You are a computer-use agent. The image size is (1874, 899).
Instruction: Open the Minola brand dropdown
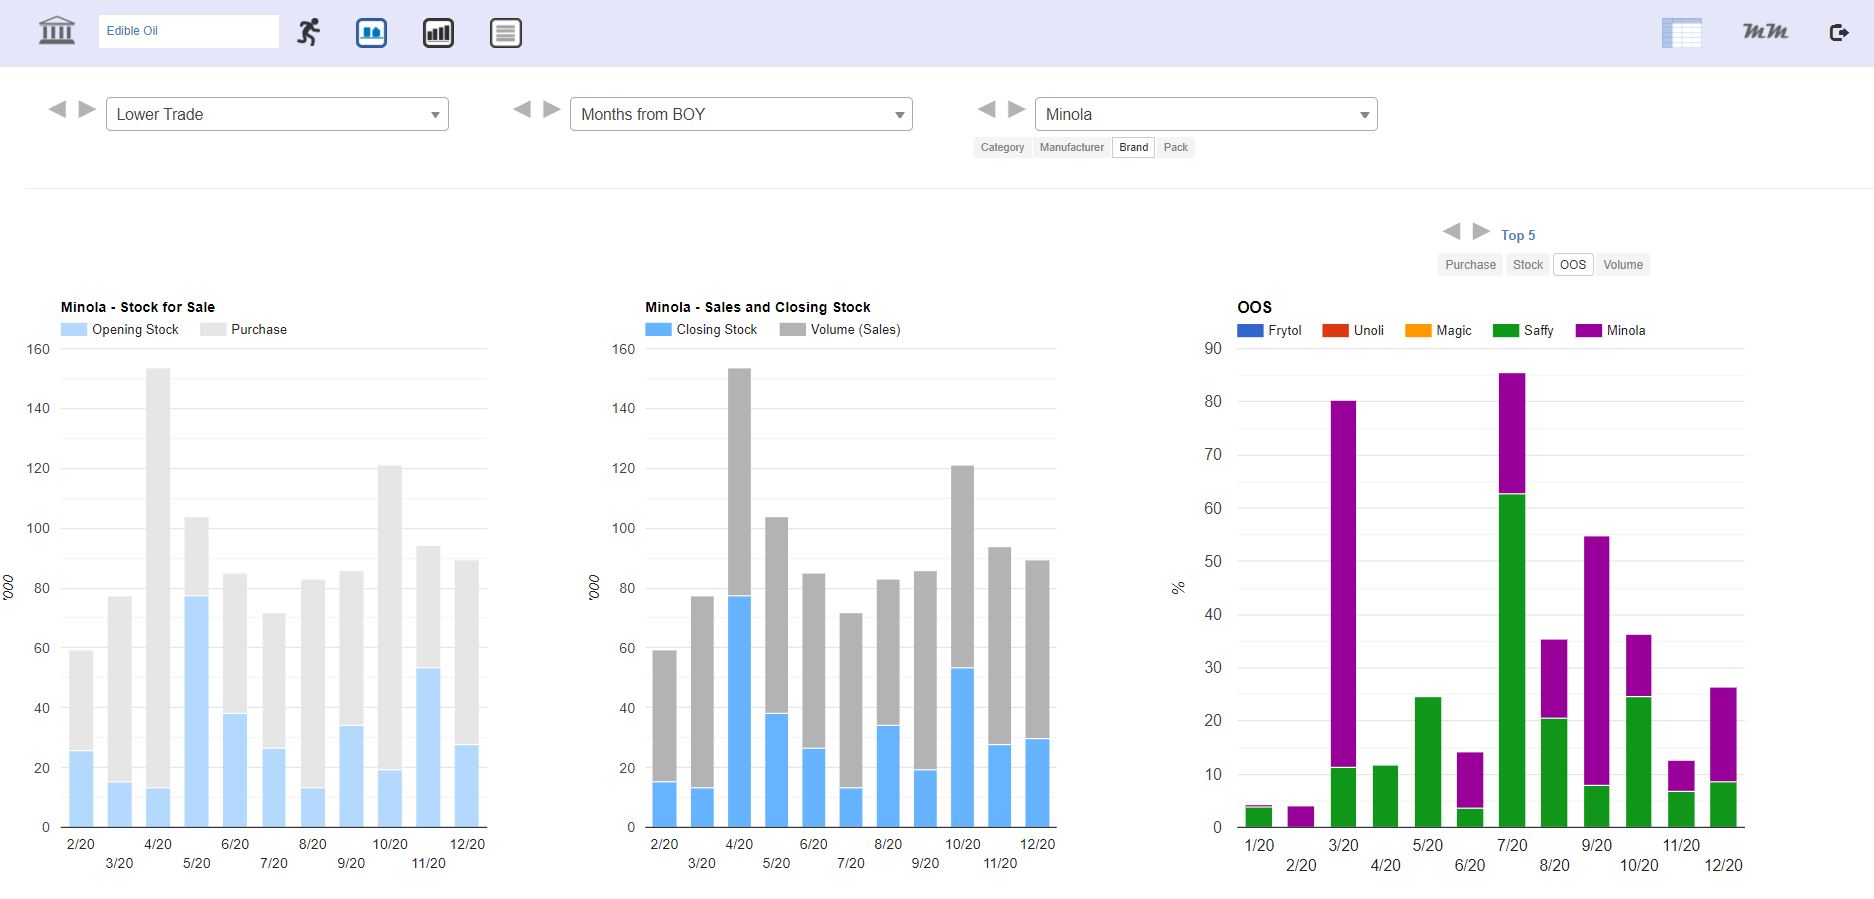1206,114
